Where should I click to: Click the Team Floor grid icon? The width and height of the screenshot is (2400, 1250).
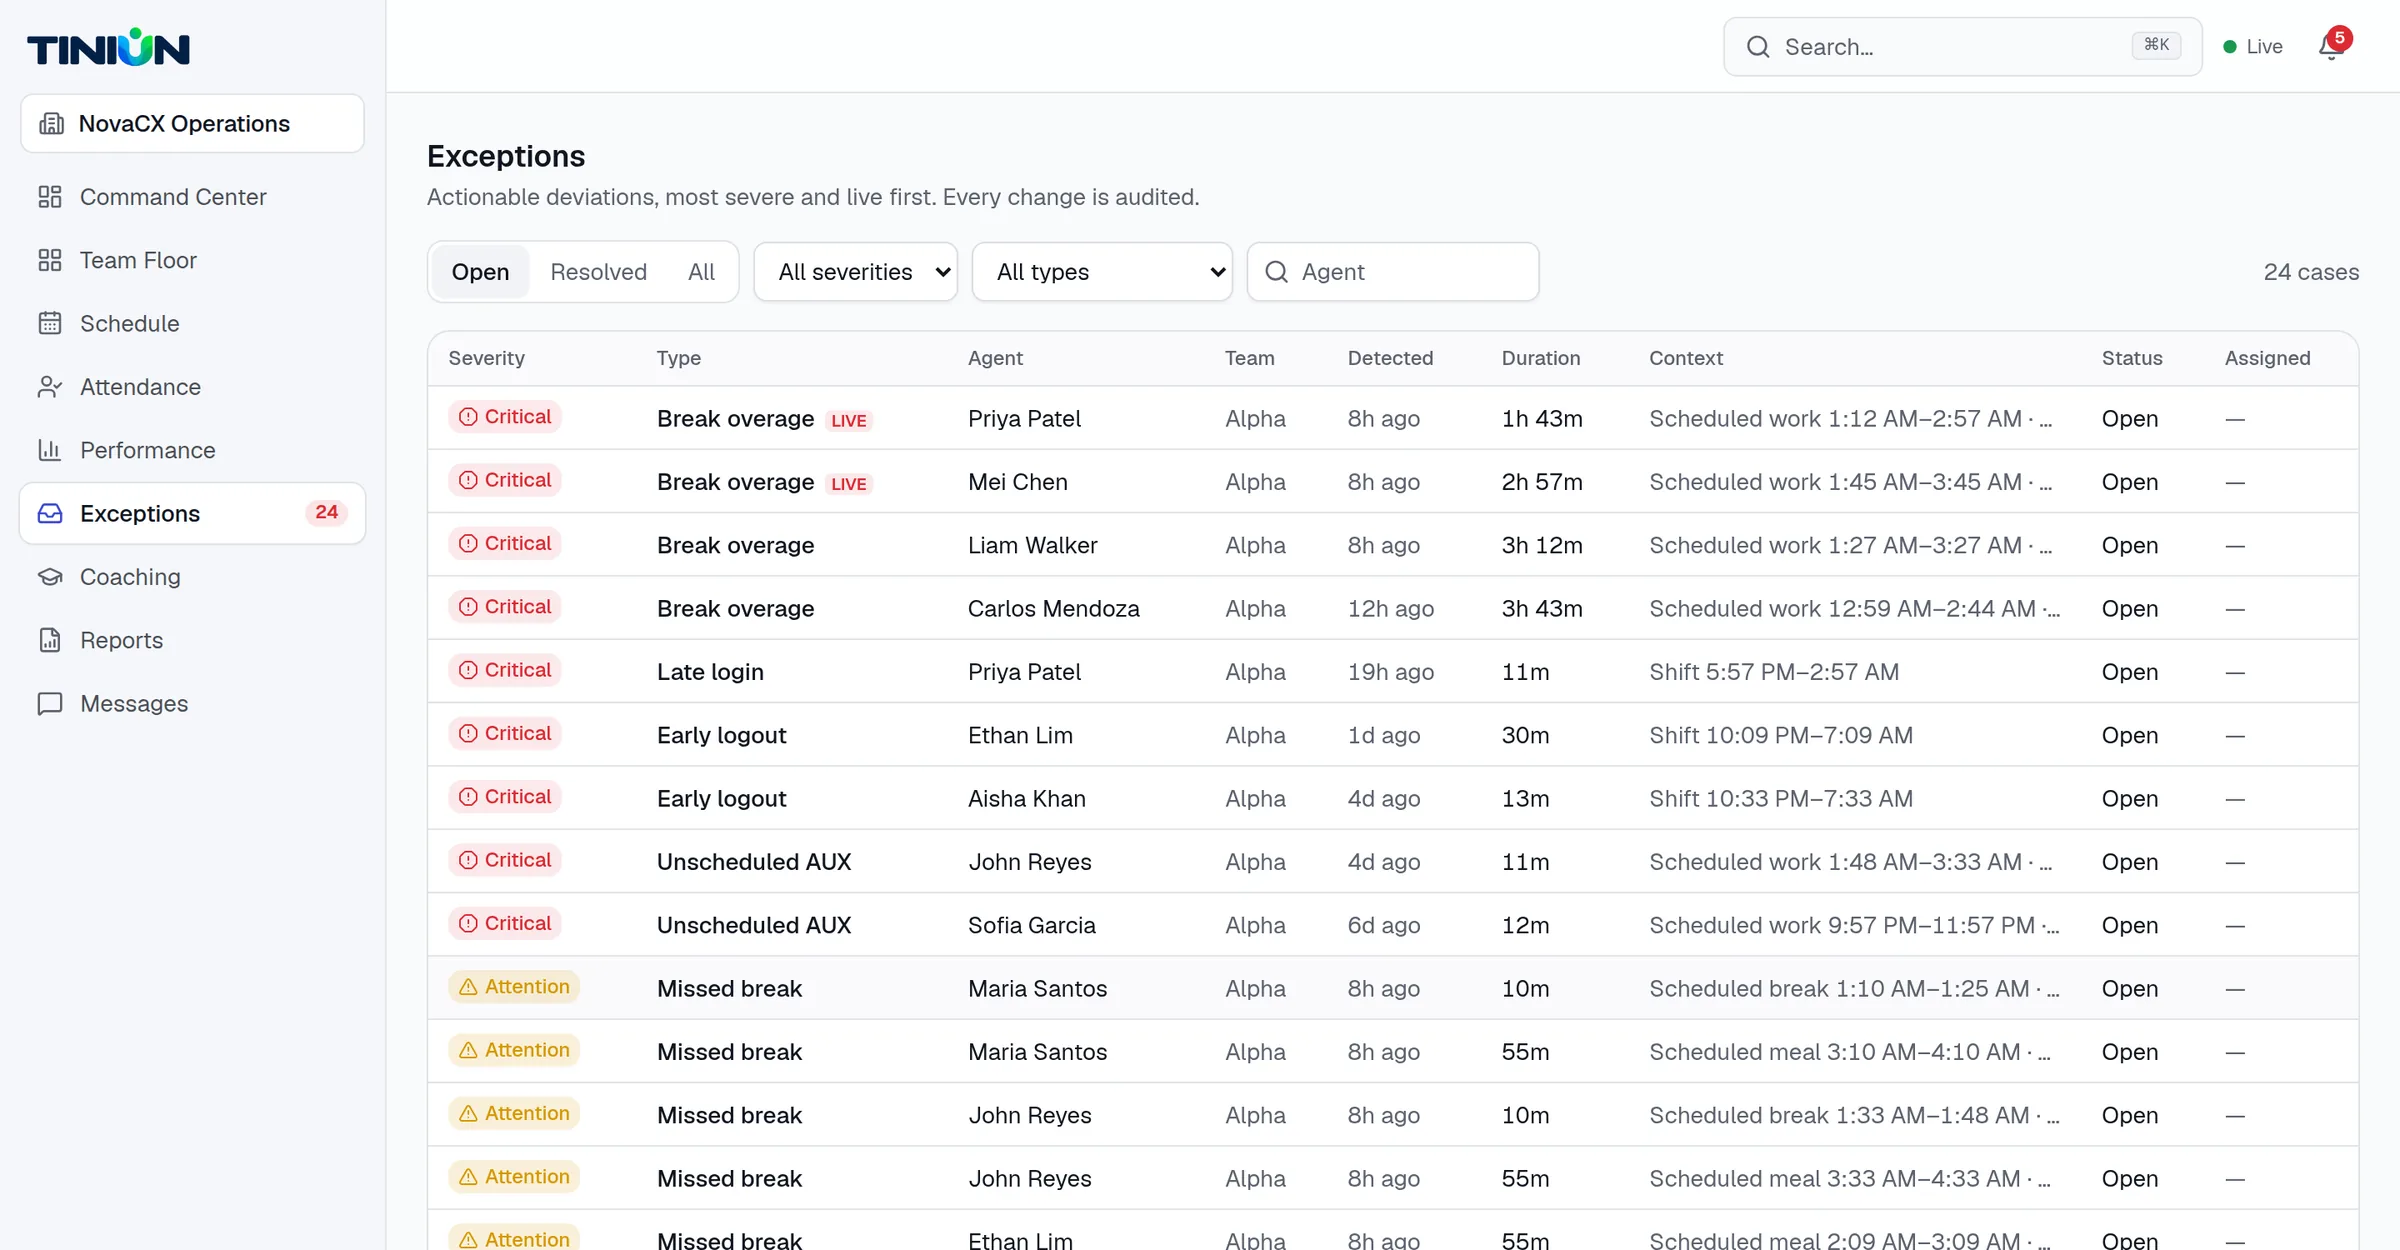pos(50,260)
